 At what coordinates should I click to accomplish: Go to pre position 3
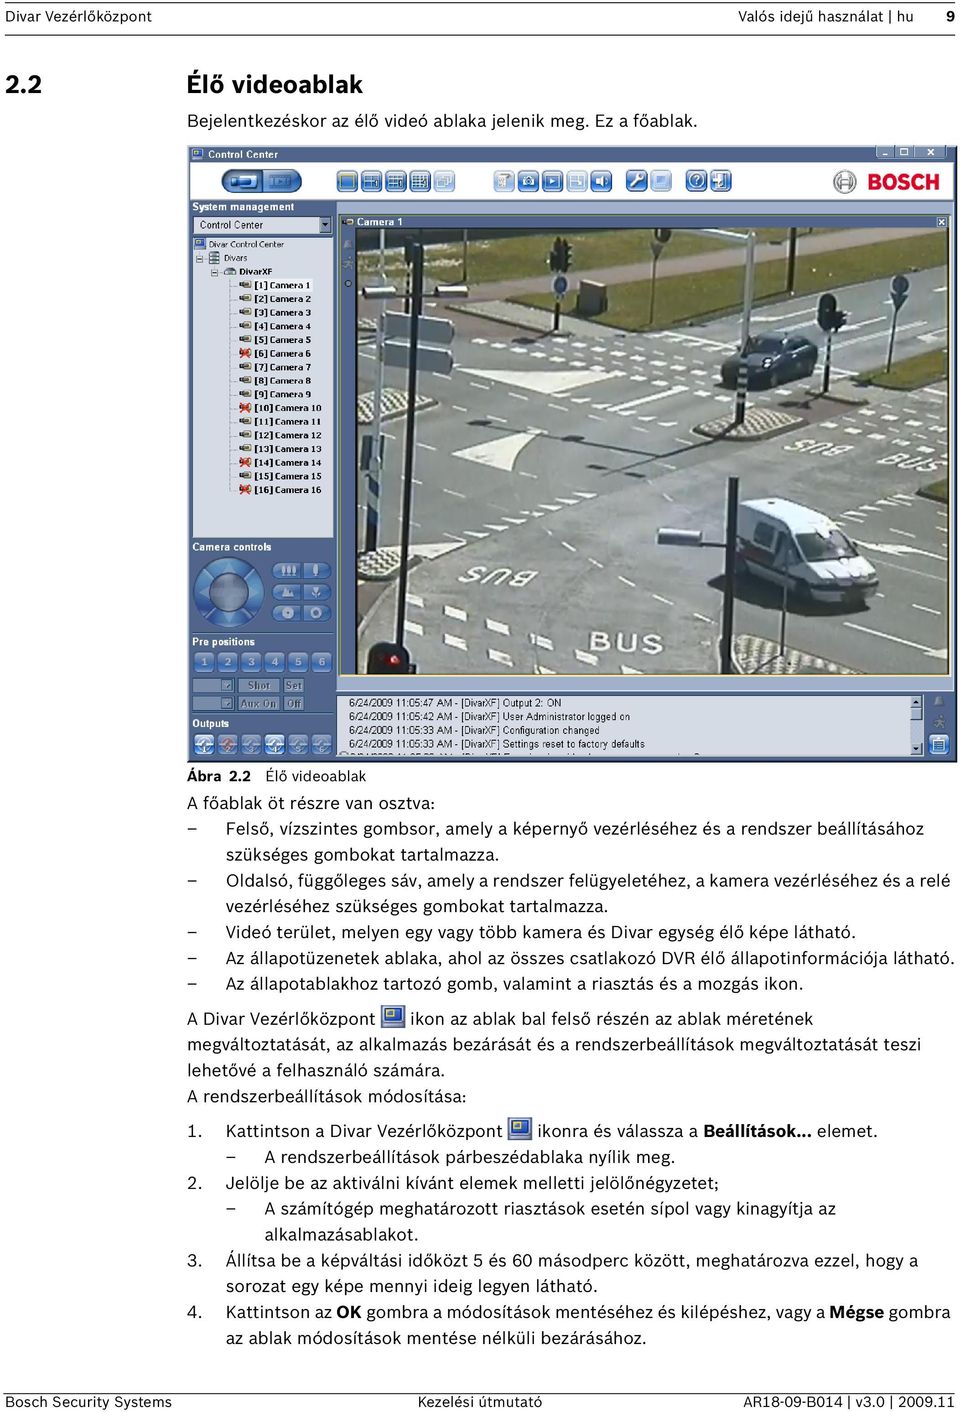(x=251, y=662)
